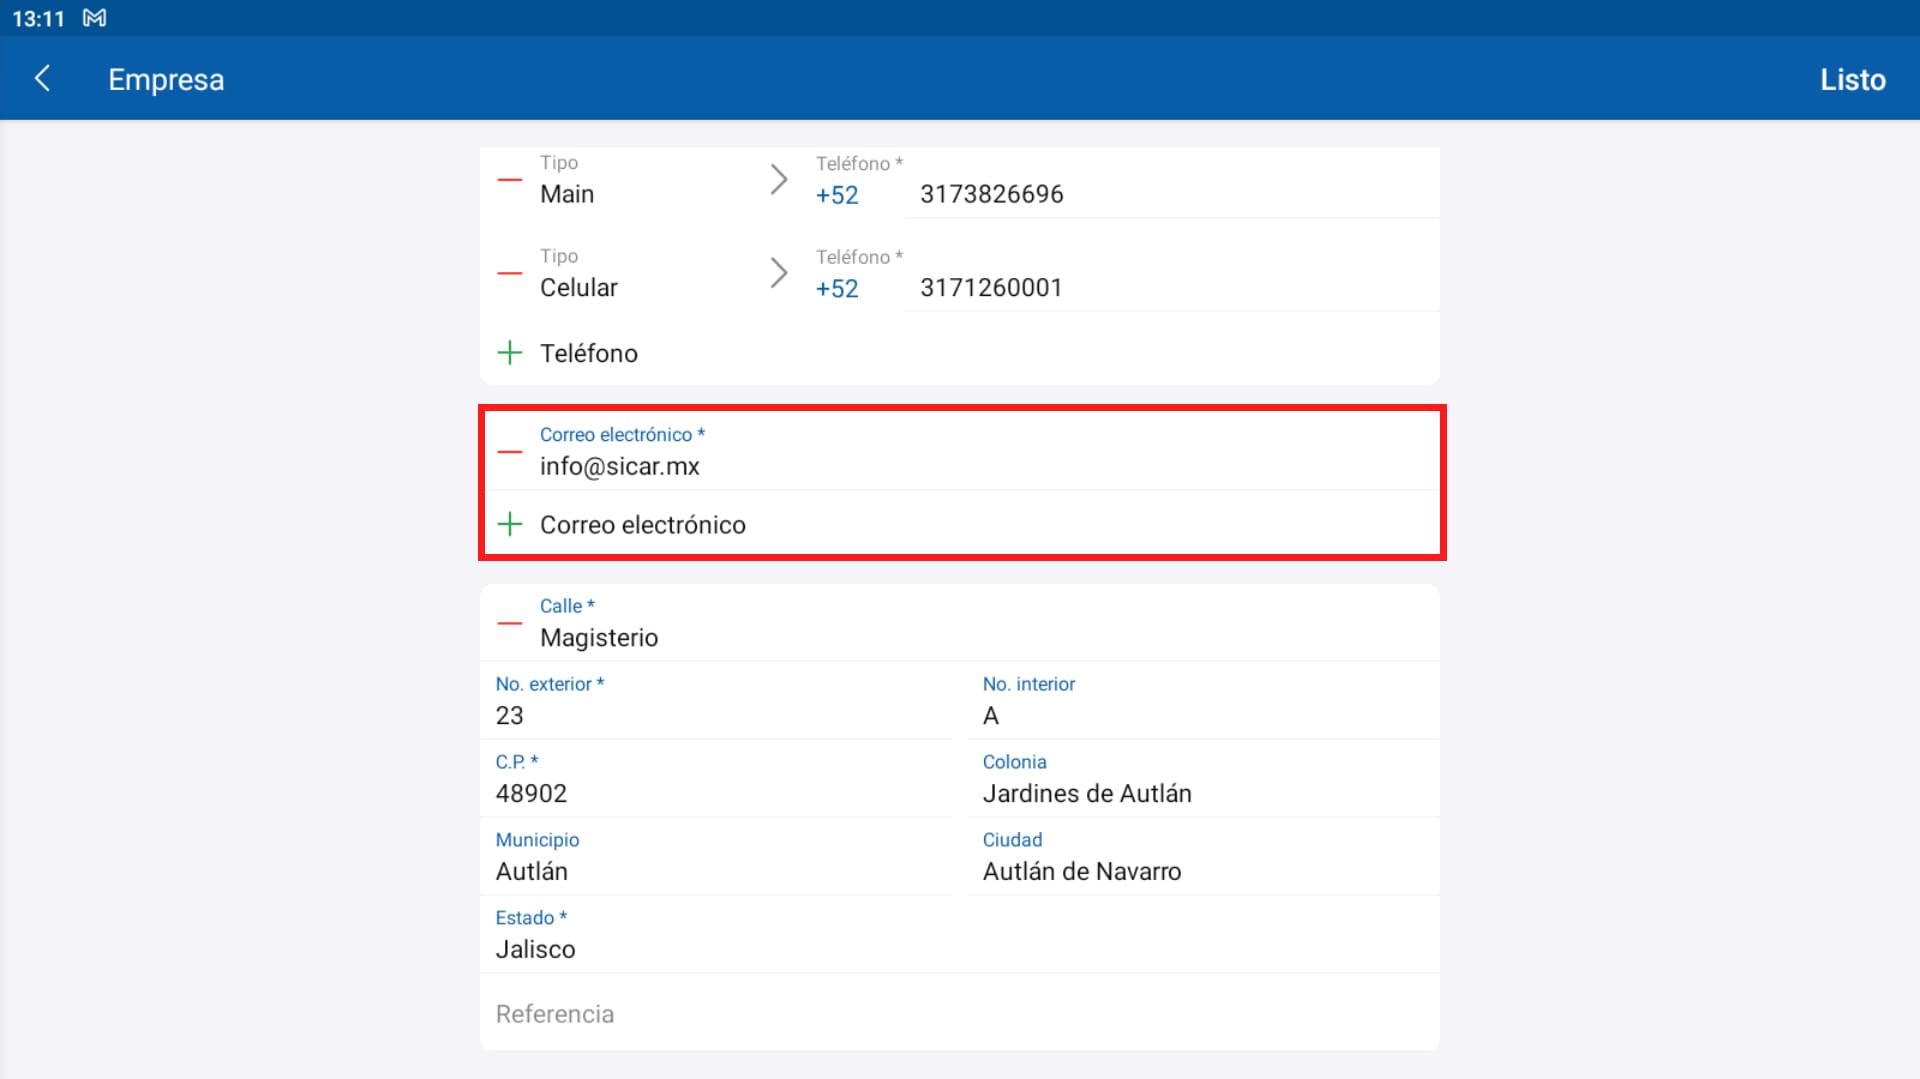Expand the Main phone type chevron
Viewport: 1920px width, 1079px height.
[x=778, y=180]
